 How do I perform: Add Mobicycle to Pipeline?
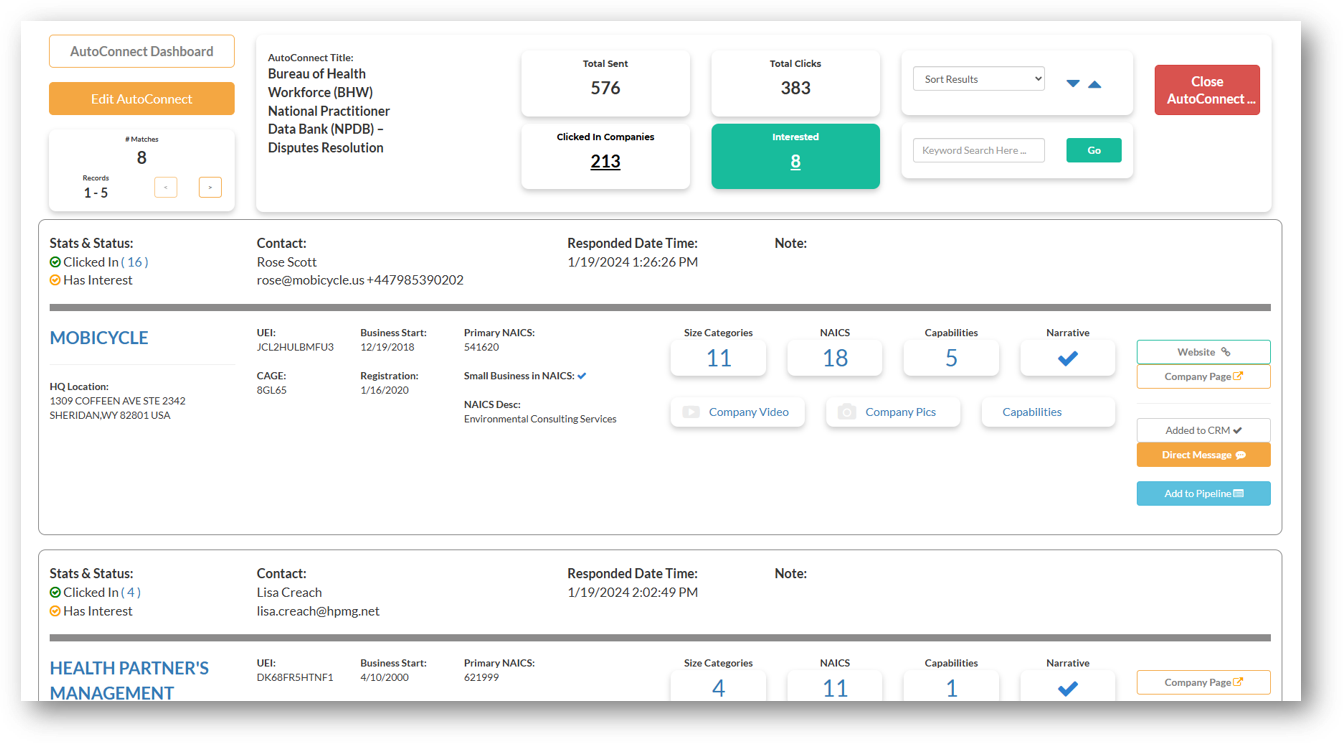1203,494
